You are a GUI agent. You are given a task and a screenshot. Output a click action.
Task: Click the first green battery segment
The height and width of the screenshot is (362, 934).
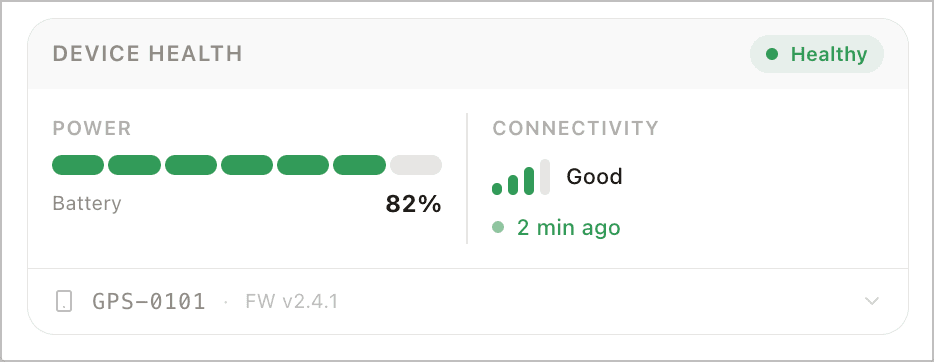coord(78,165)
